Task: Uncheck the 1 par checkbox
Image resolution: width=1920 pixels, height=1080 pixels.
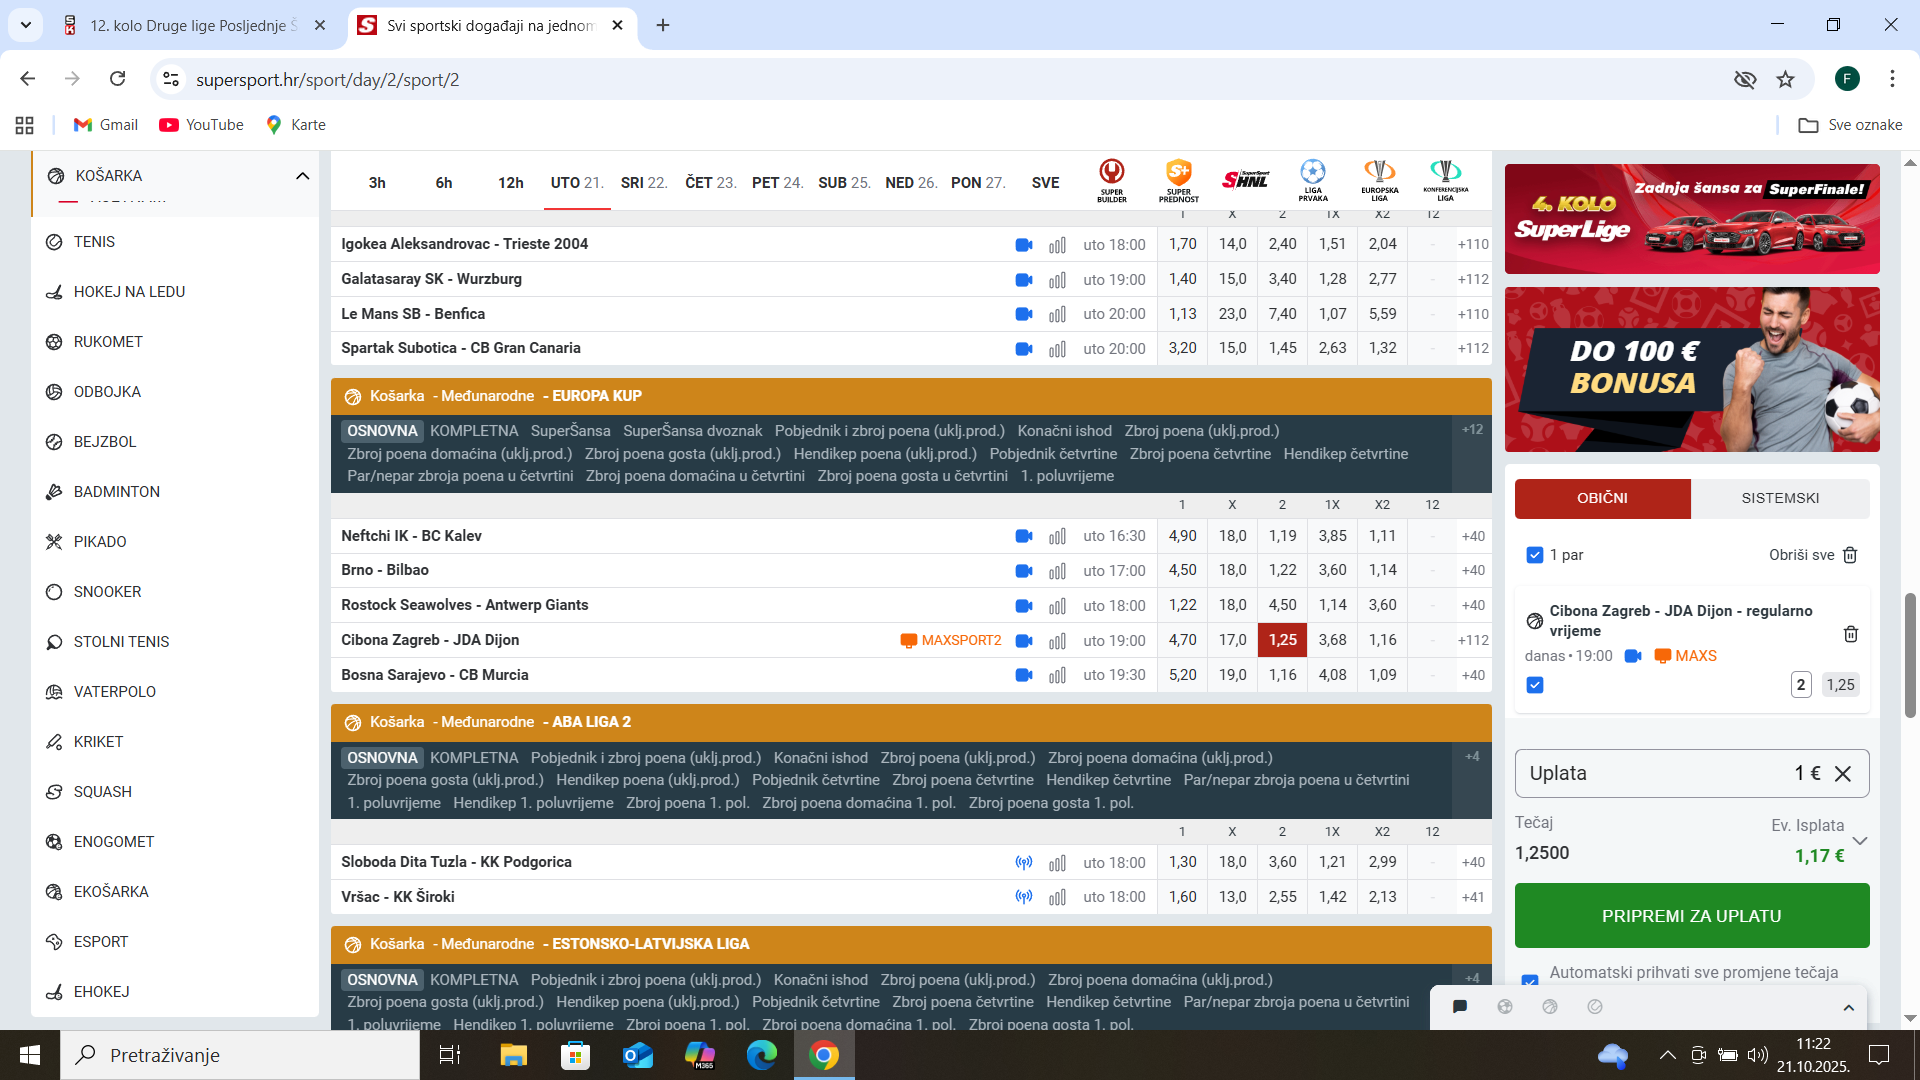Action: coord(1535,555)
